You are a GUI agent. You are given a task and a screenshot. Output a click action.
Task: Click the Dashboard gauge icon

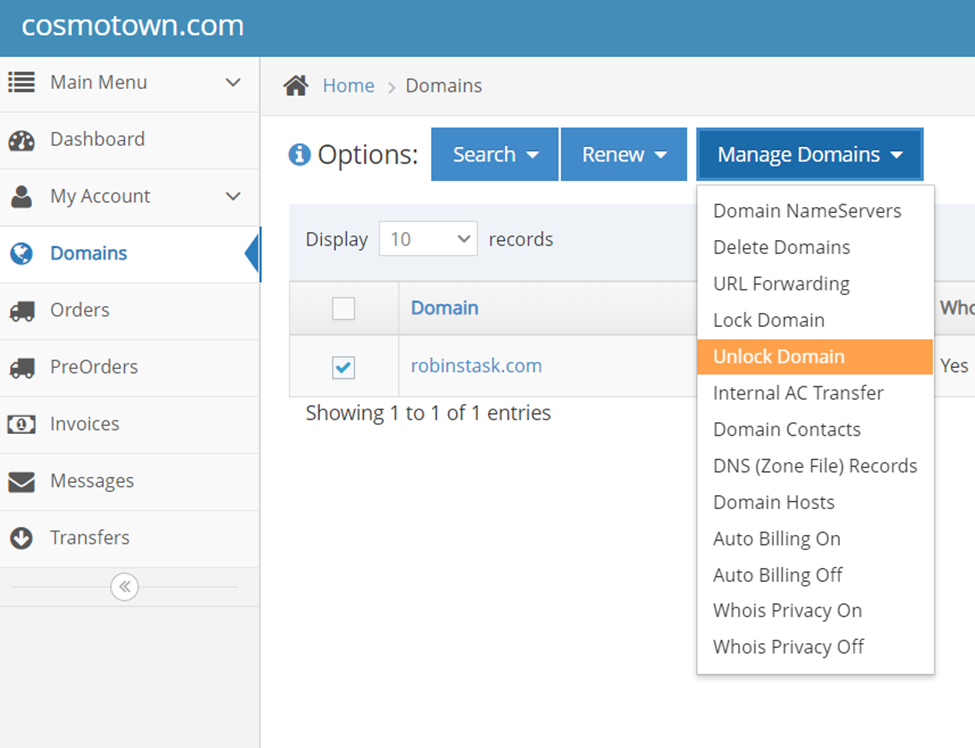coord(21,140)
